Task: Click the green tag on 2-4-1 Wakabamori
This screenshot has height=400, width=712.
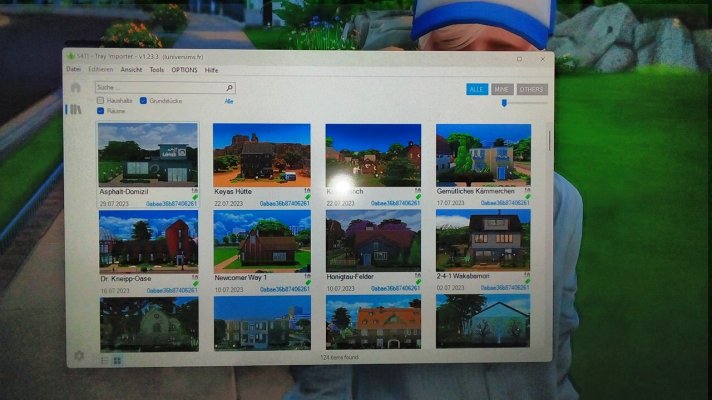Action: point(527,281)
